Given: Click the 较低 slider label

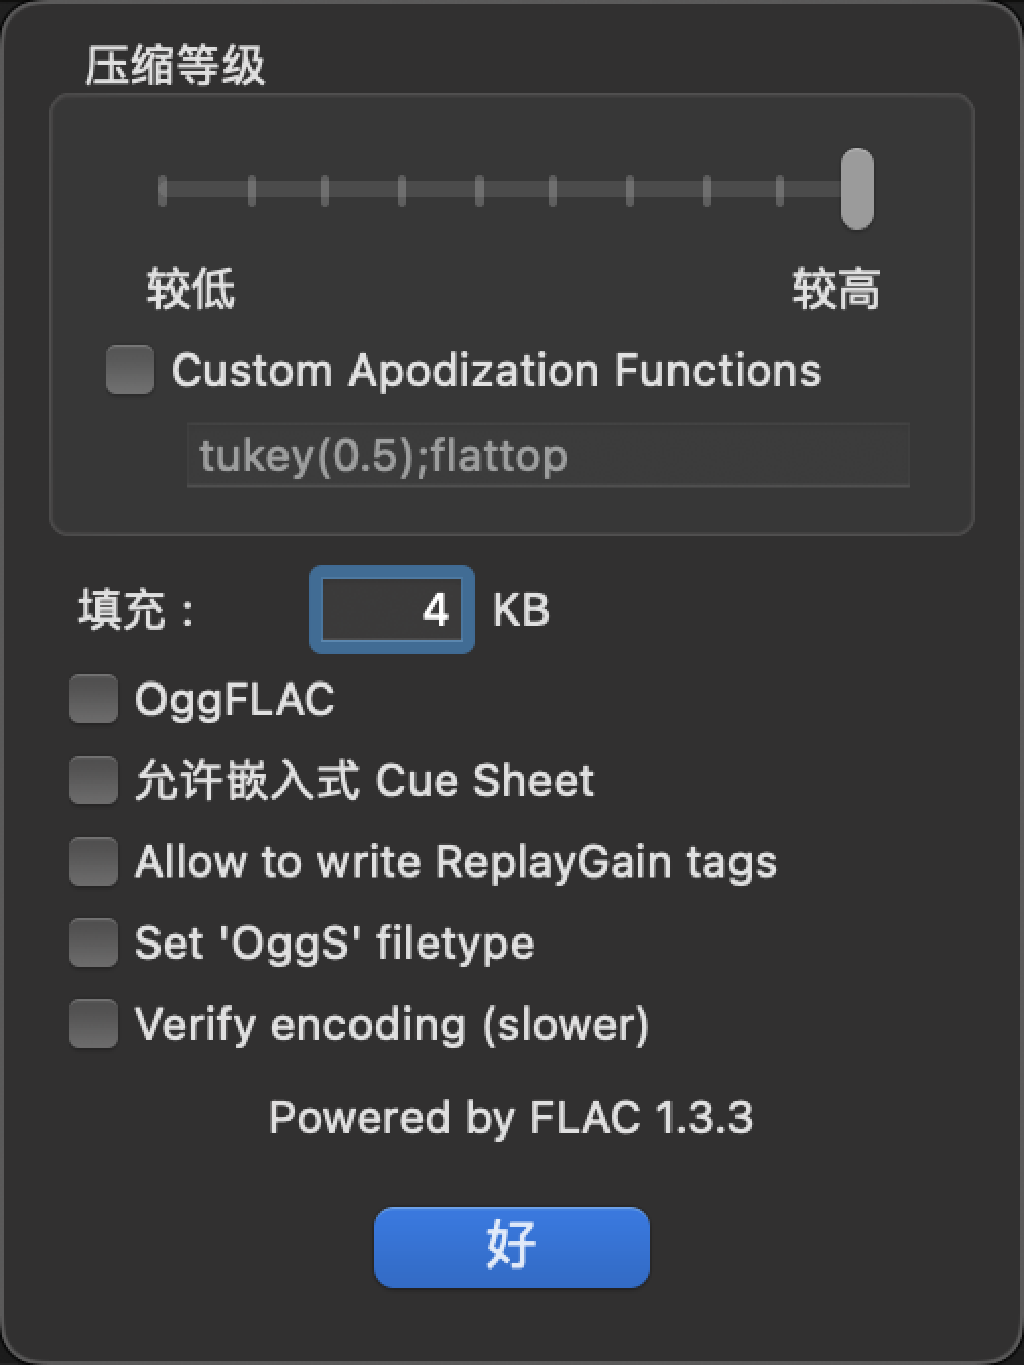Looking at the screenshot, I should point(192,289).
